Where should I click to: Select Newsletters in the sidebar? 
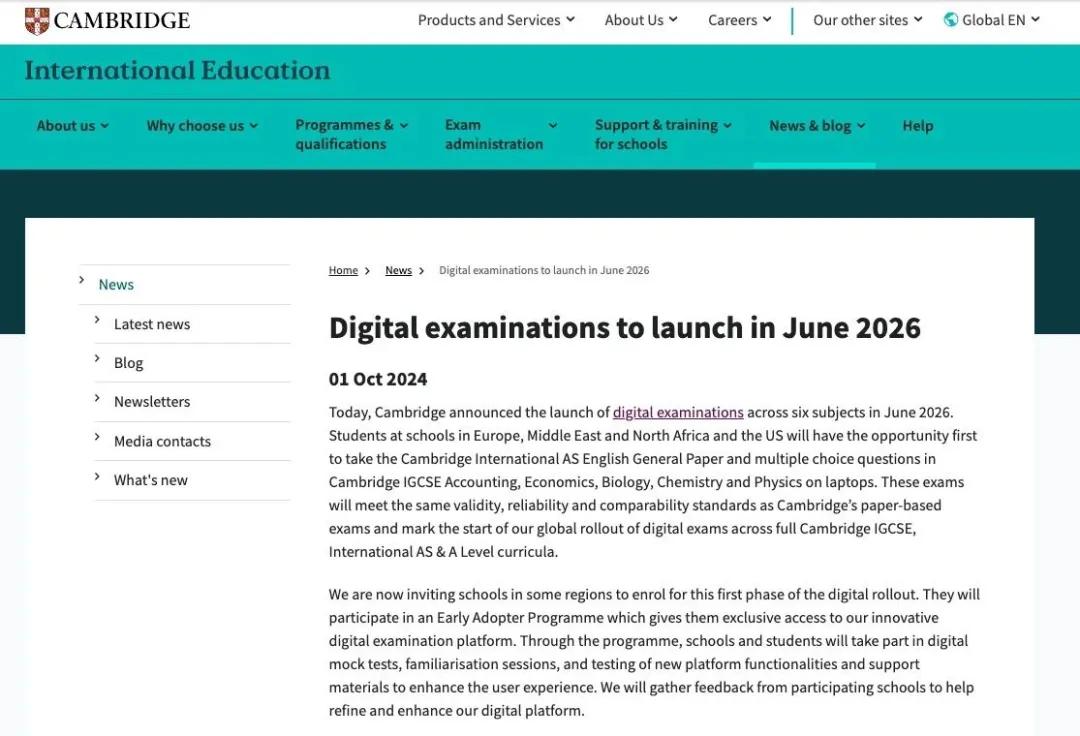pyautogui.click(x=152, y=402)
